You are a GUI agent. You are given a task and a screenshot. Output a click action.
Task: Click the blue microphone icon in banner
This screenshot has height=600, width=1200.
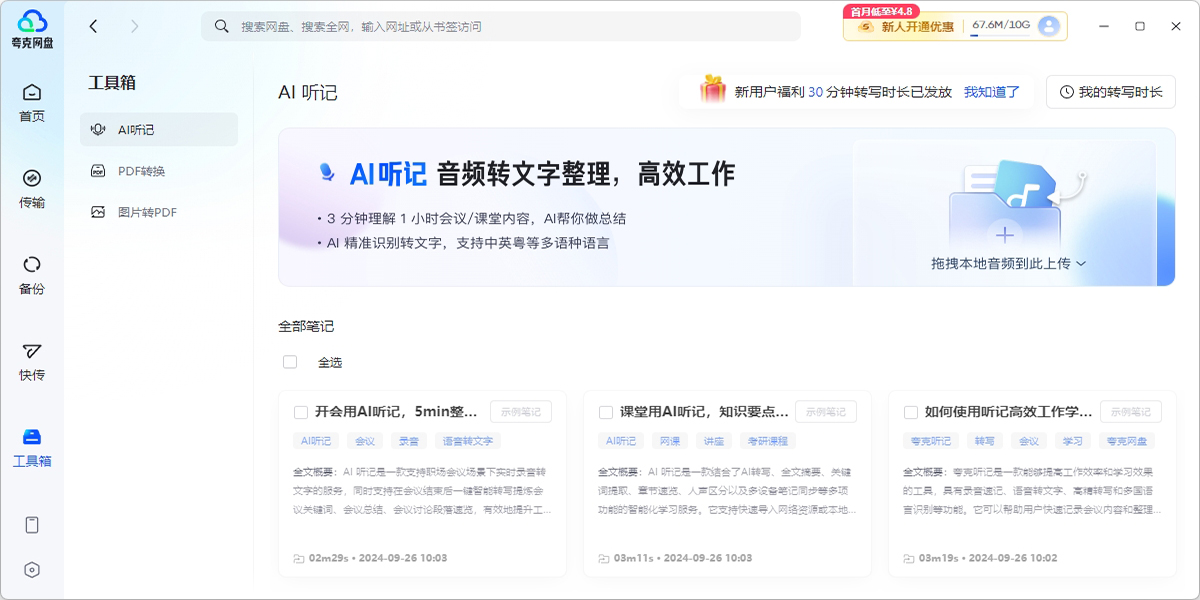pos(327,174)
